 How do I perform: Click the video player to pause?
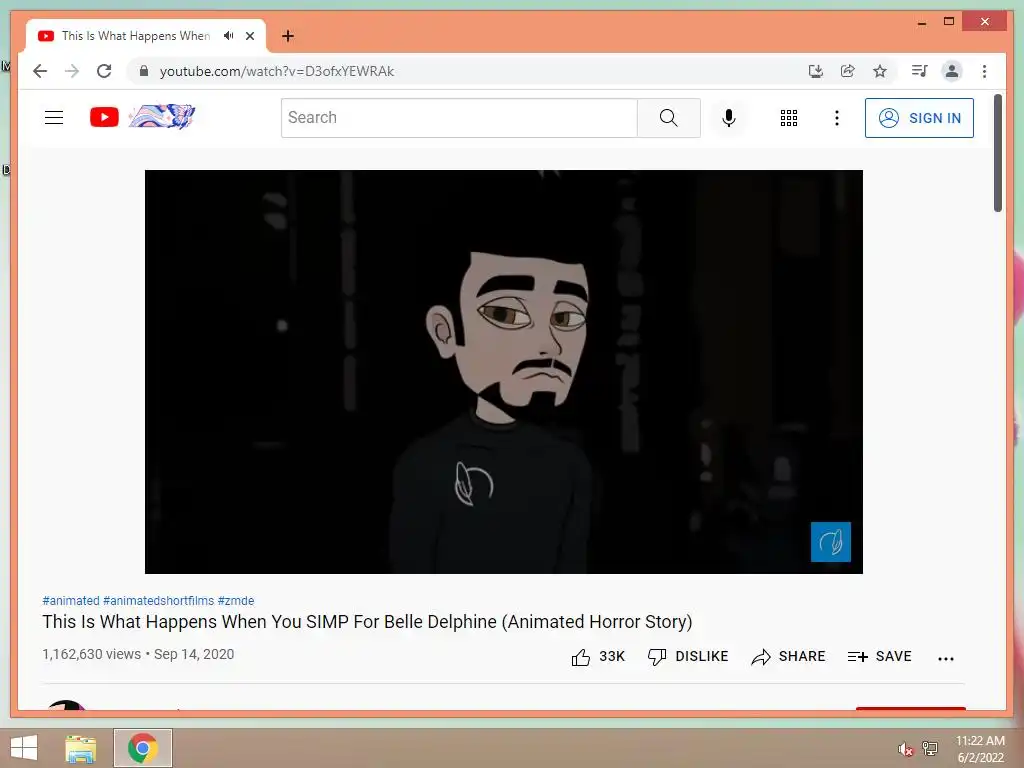tap(504, 372)
